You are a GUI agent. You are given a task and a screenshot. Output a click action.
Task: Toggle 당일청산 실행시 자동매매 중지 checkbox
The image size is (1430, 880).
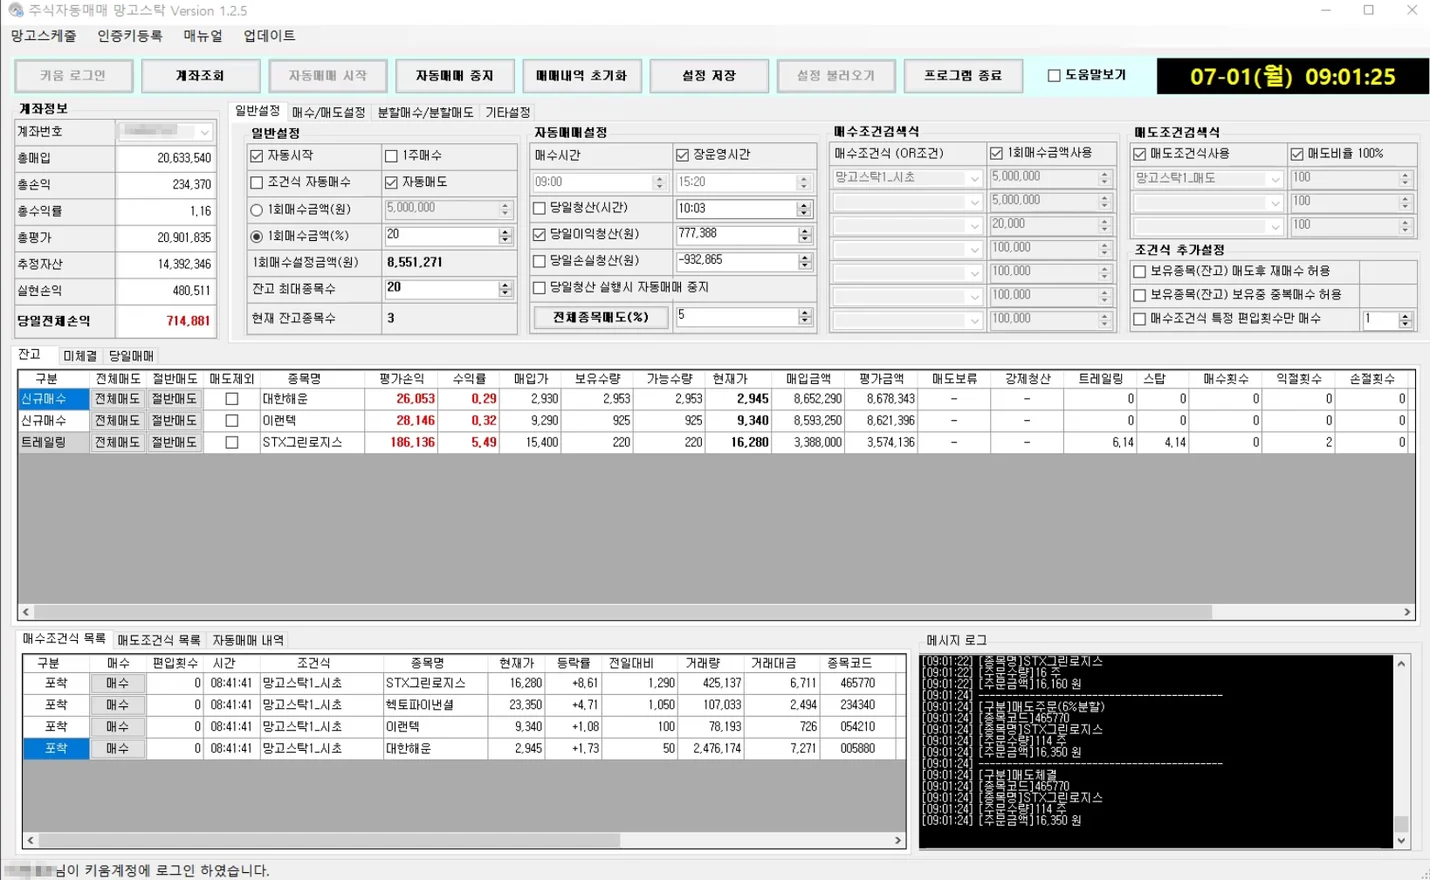click(540, 288)
